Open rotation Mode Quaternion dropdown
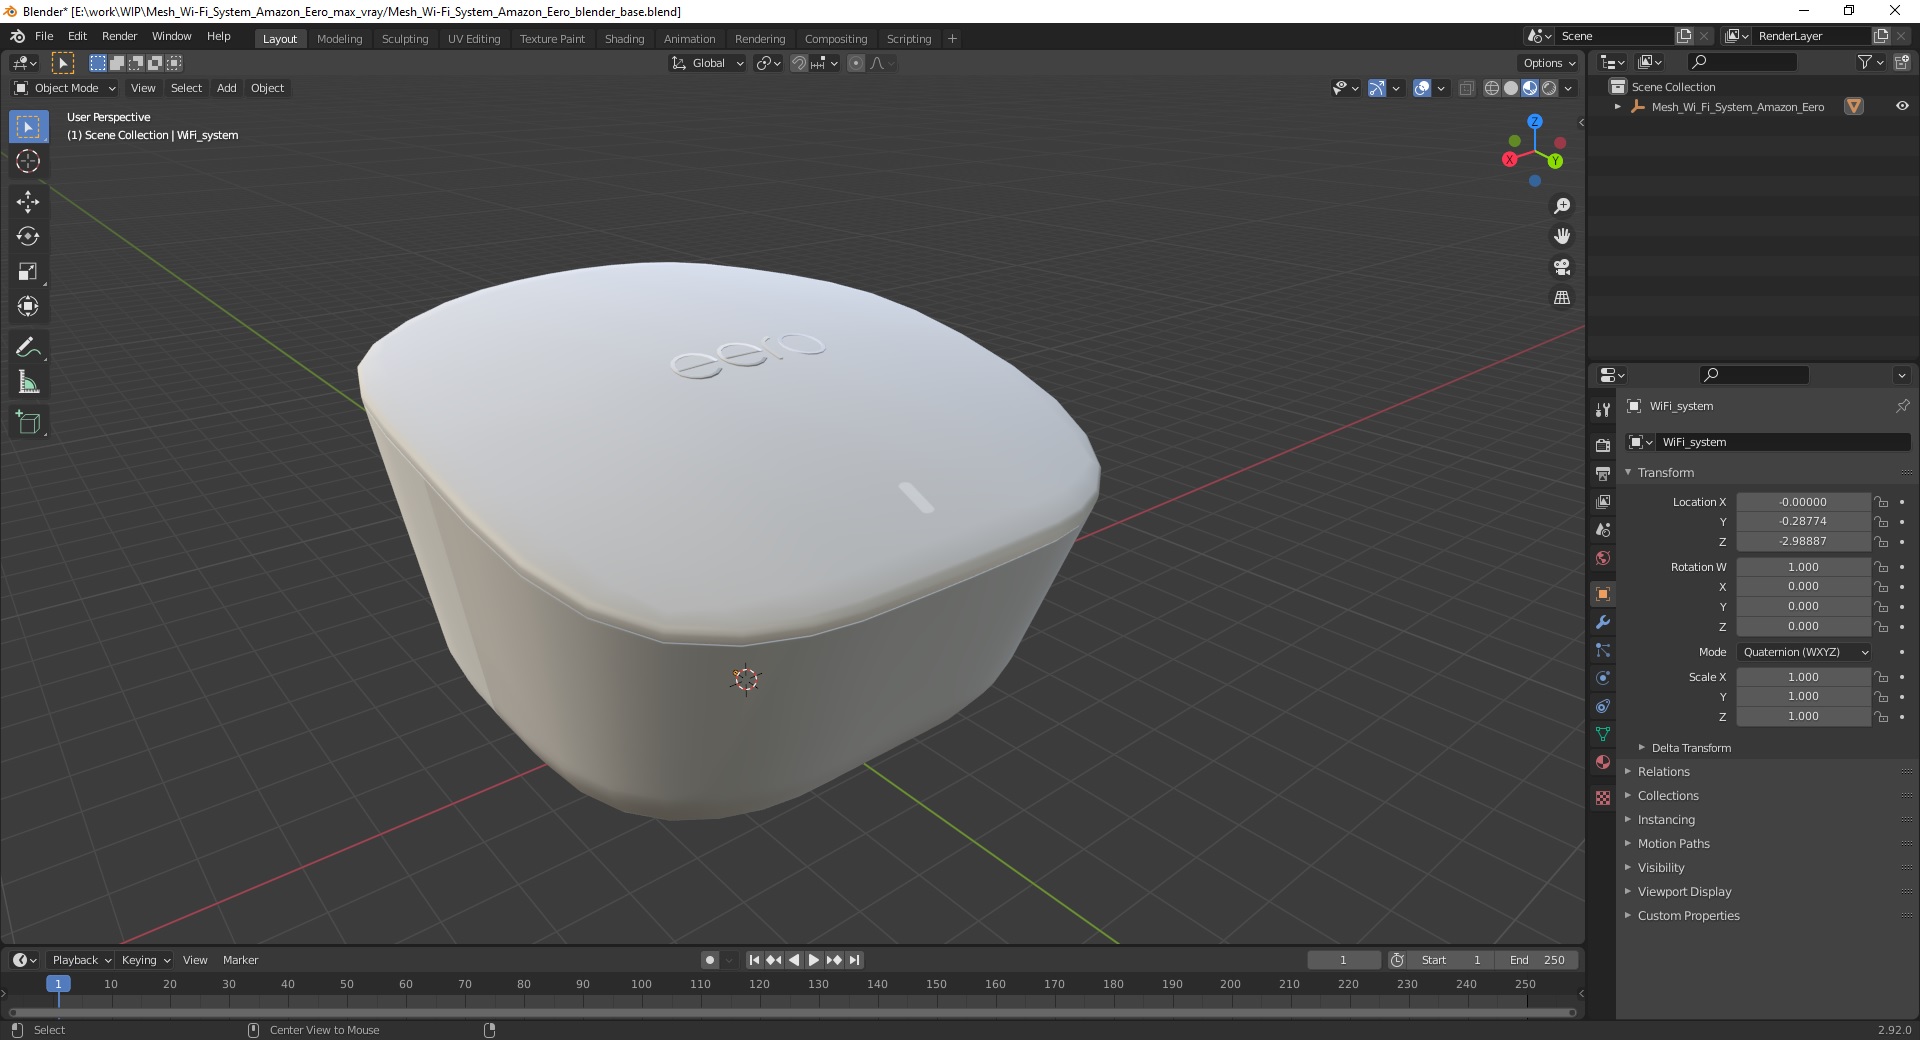The height and width of the screenshot is (1040, 1920). (1804, 652)
